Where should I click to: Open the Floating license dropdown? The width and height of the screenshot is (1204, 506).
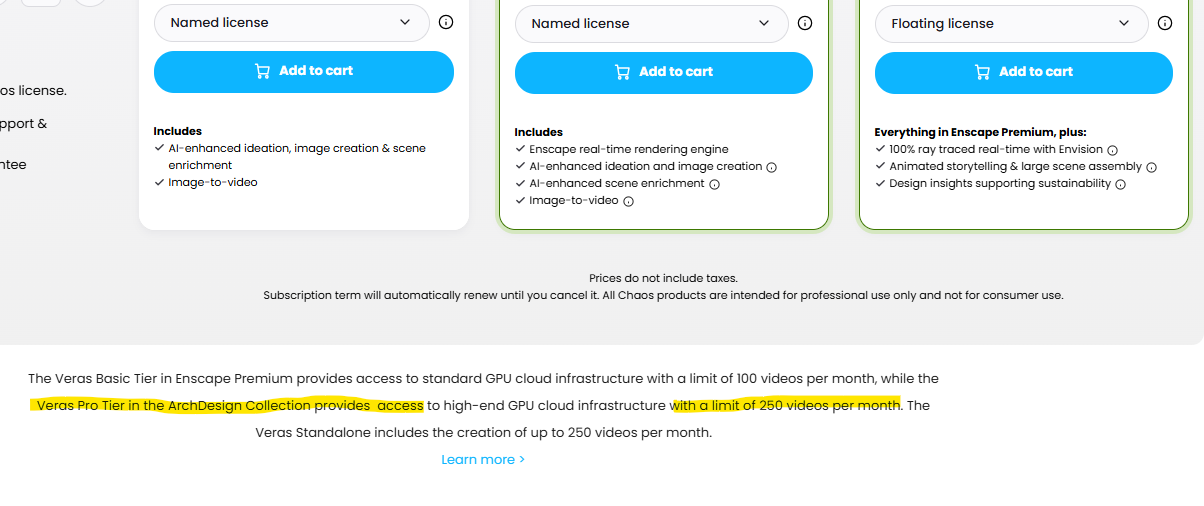pos(1010,24)
